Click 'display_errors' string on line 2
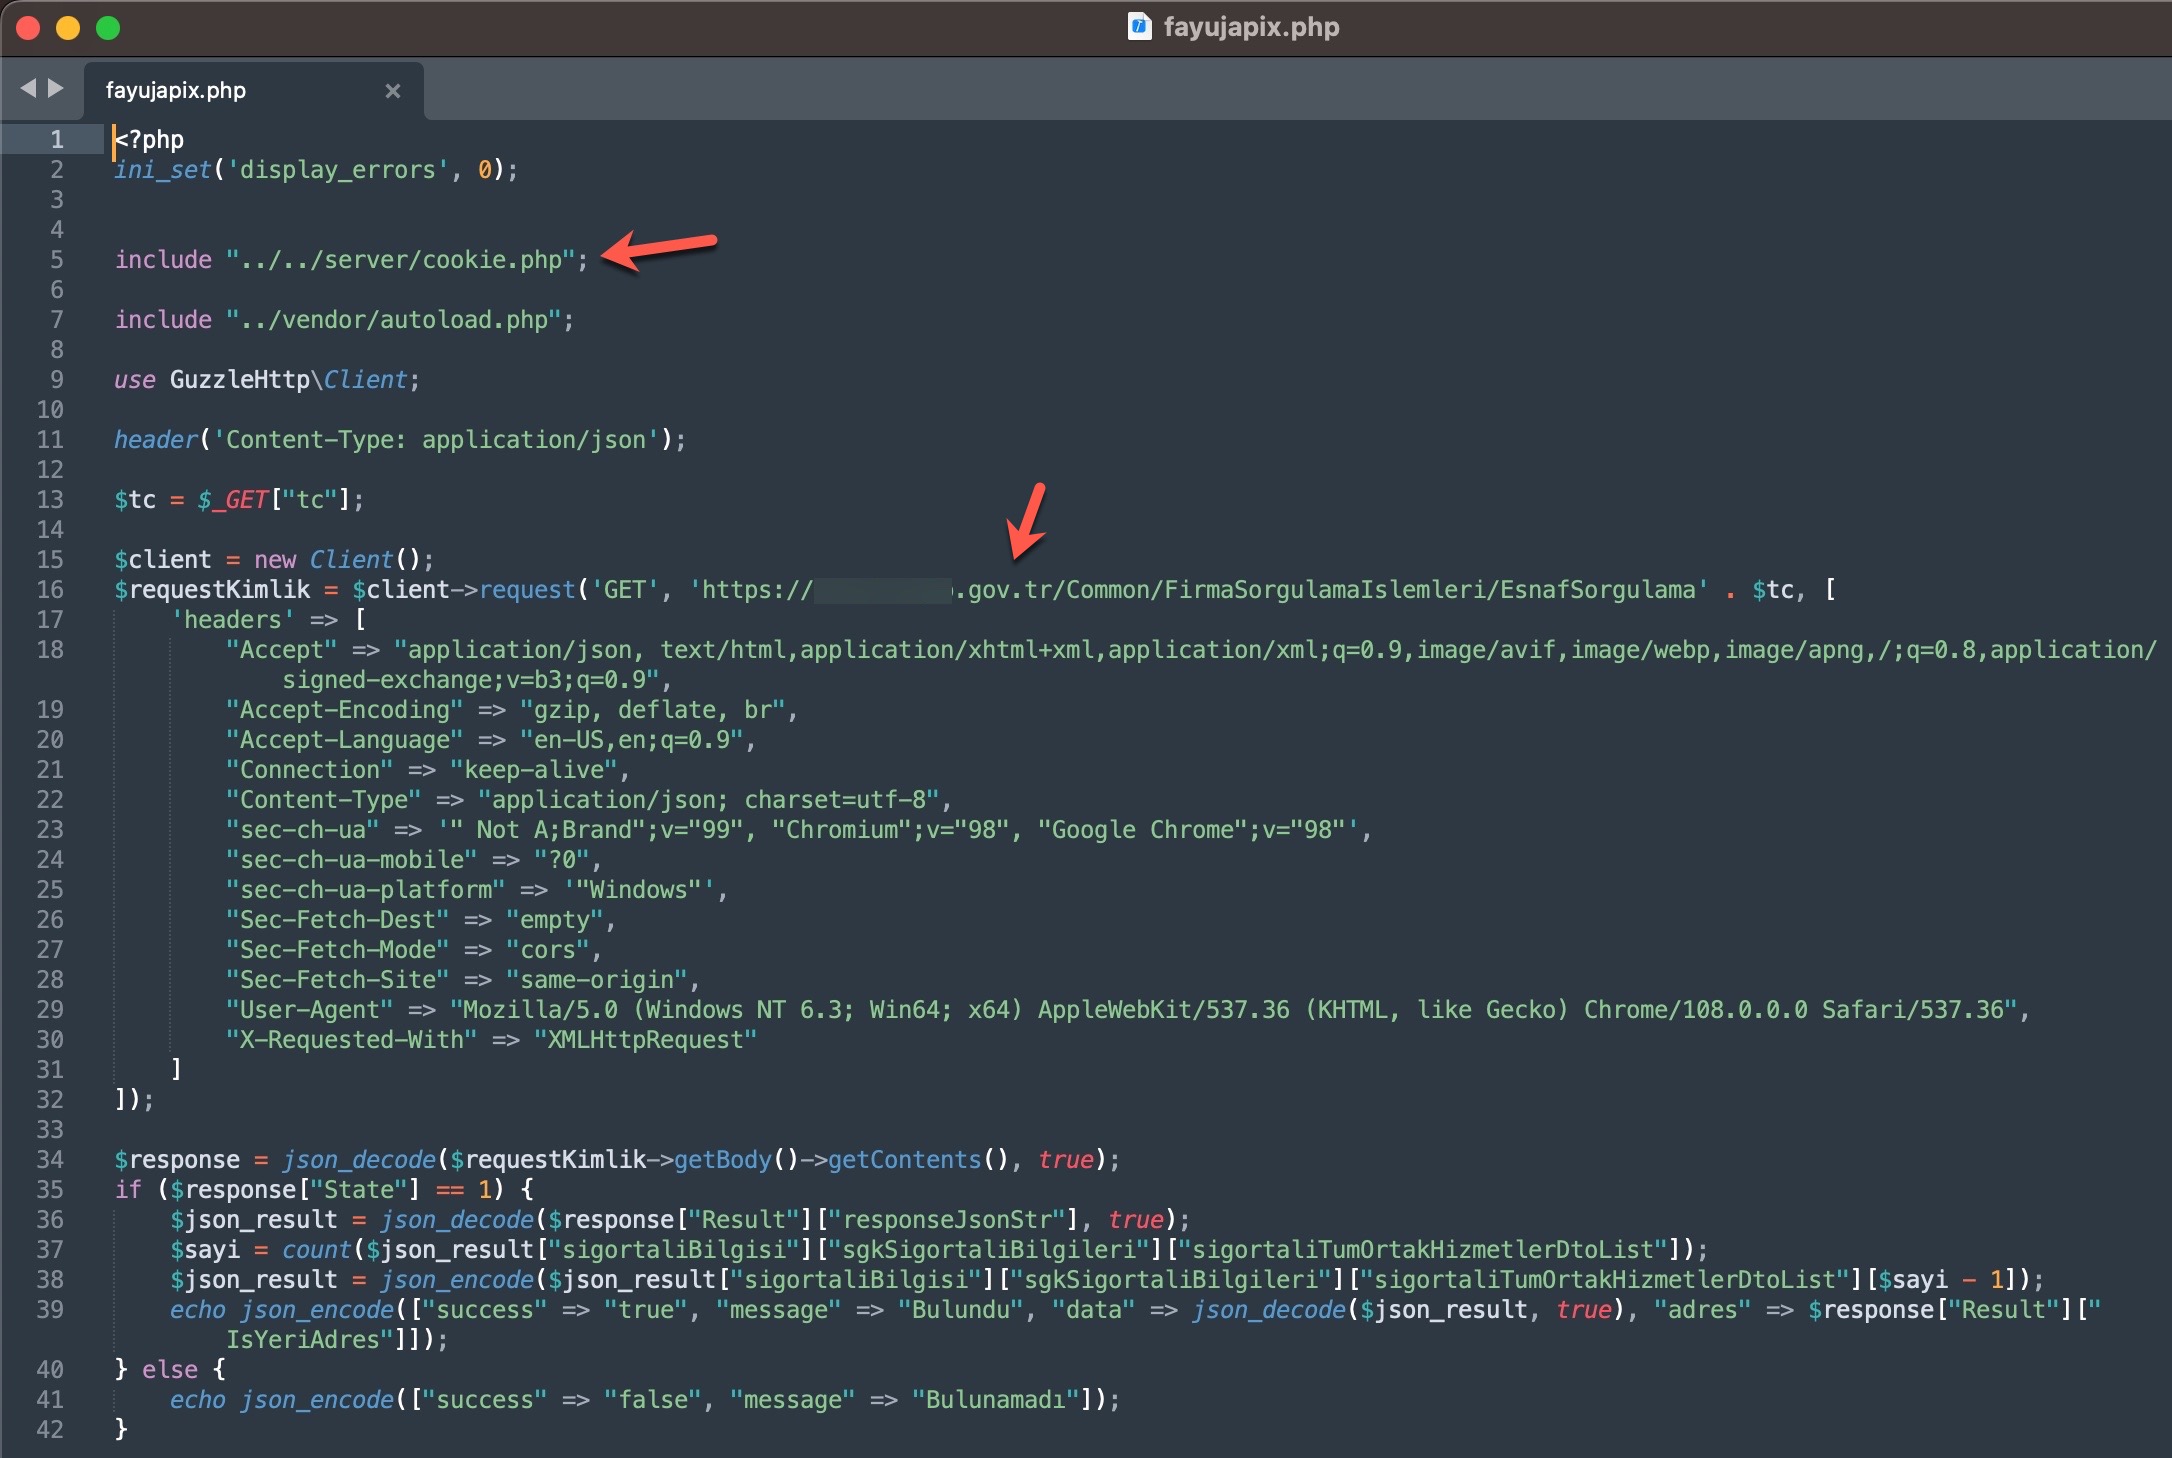The width and height of the screenshot is (2172, 1458). 338,169
